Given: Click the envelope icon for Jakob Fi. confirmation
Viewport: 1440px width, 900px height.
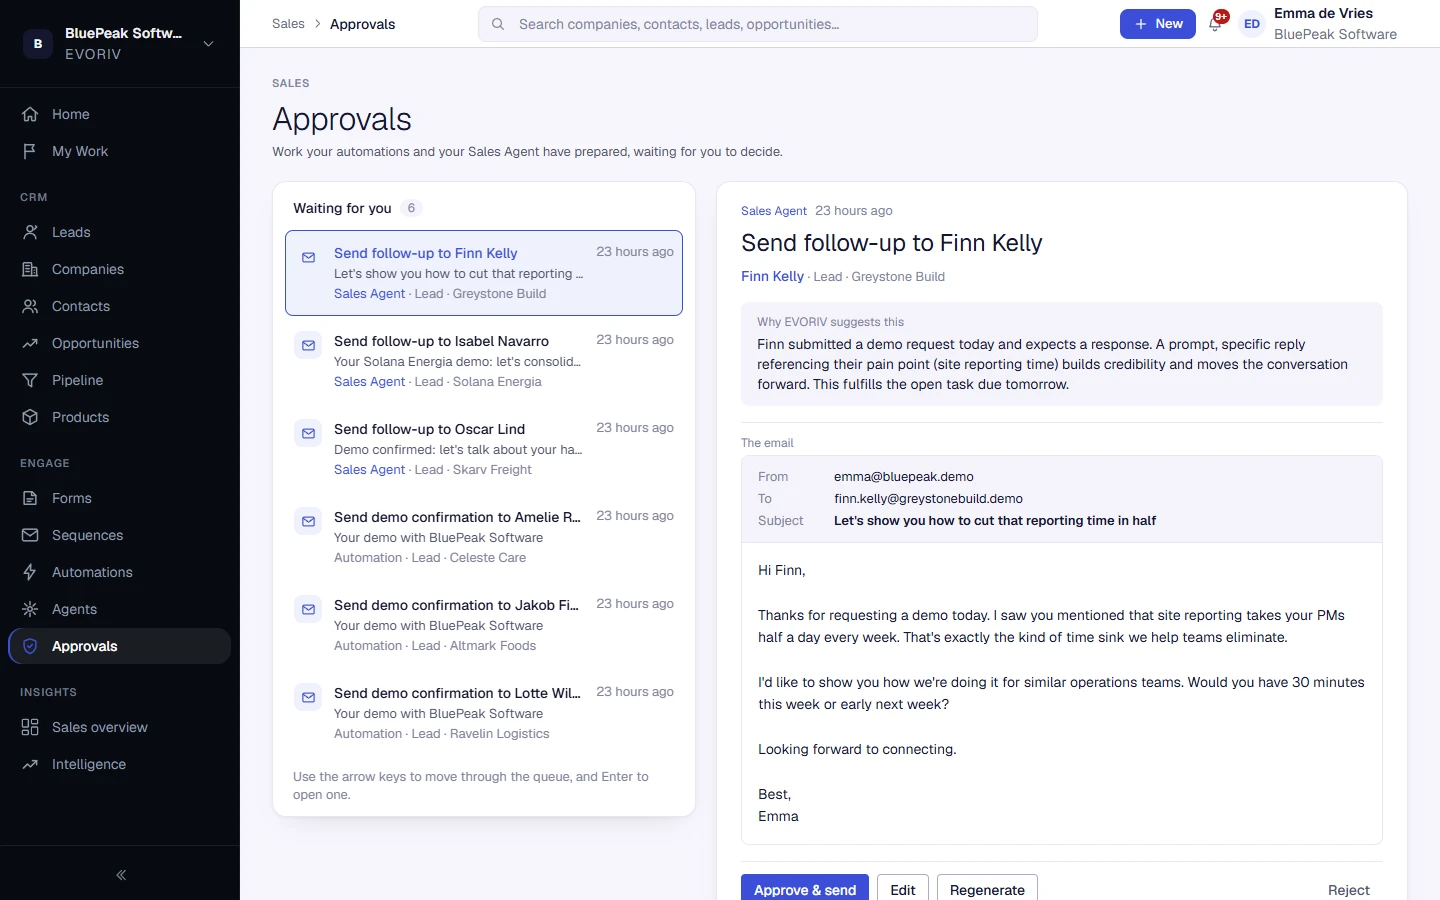Looking at the screenshot, I should click(308, 609).
